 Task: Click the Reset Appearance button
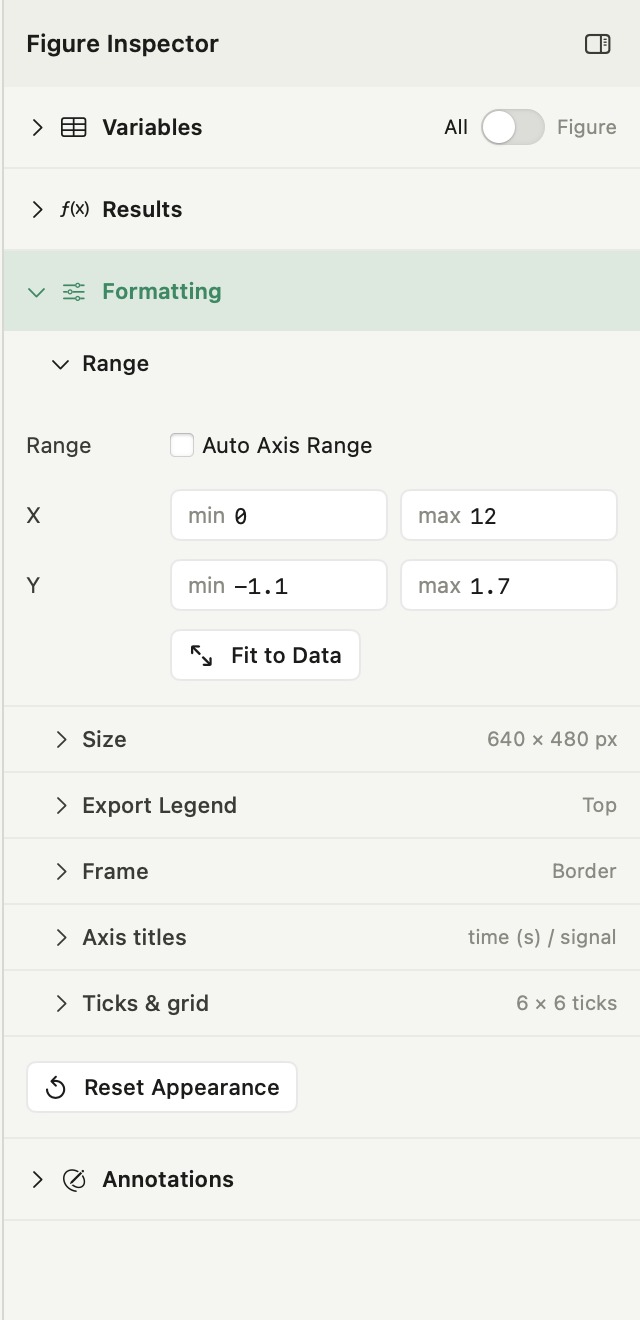coord(162,1087)
